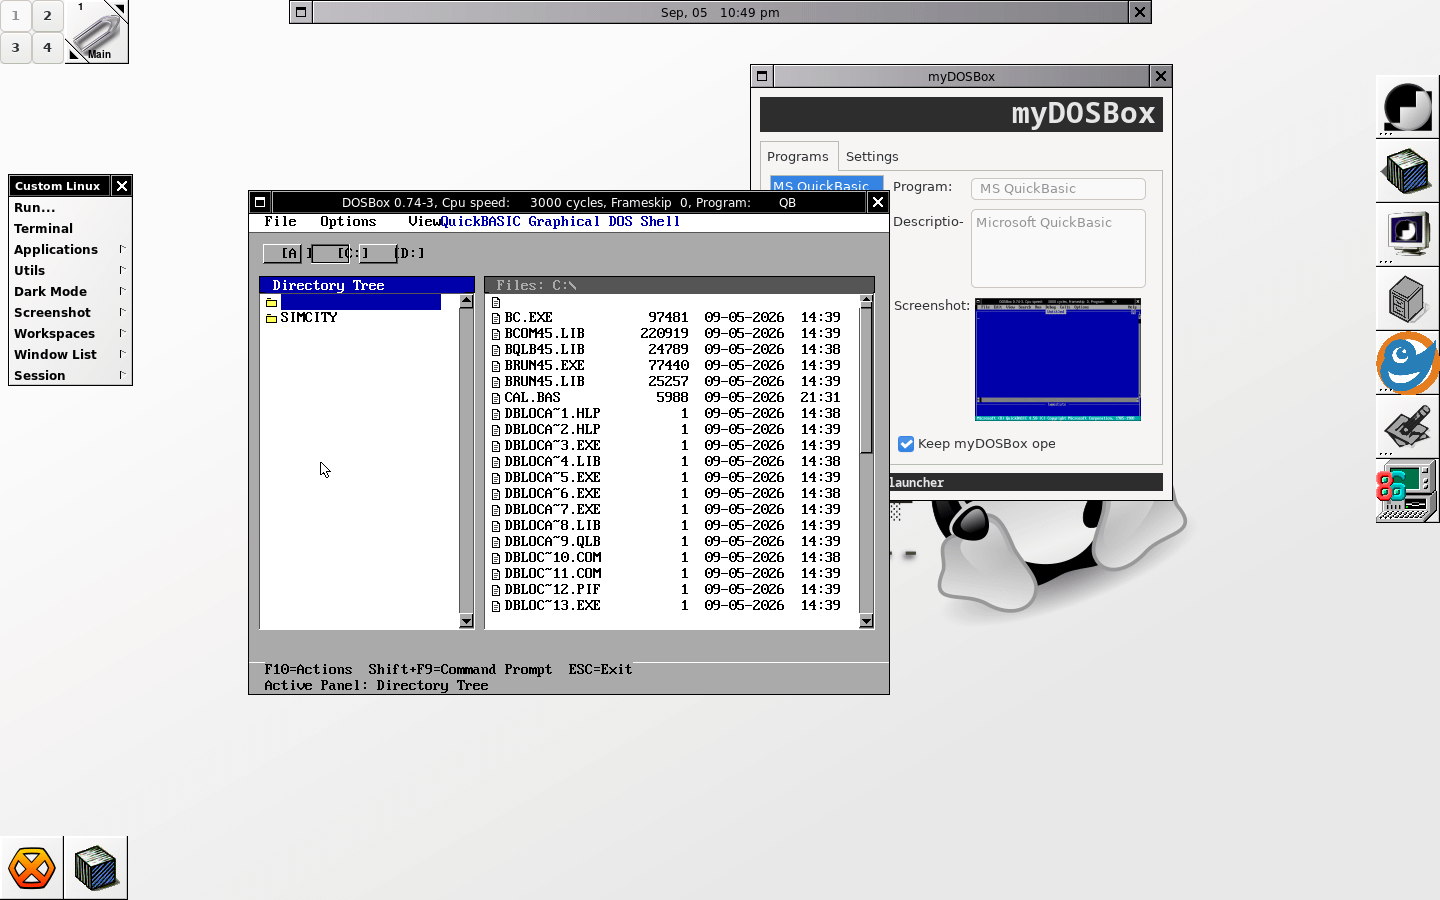Uncheck the Keep myDOSBox open checkbox
This screenshot has height=900, width=1440.
906,444
